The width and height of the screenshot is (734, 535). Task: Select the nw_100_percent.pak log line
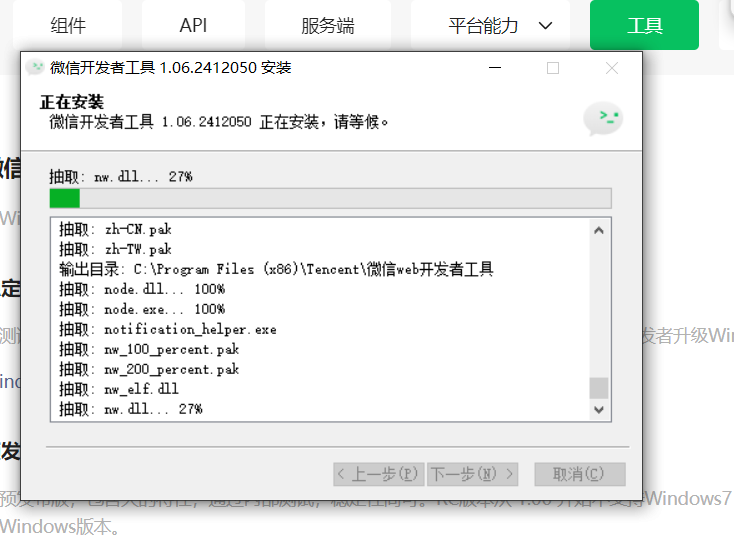tap(149, 350)
